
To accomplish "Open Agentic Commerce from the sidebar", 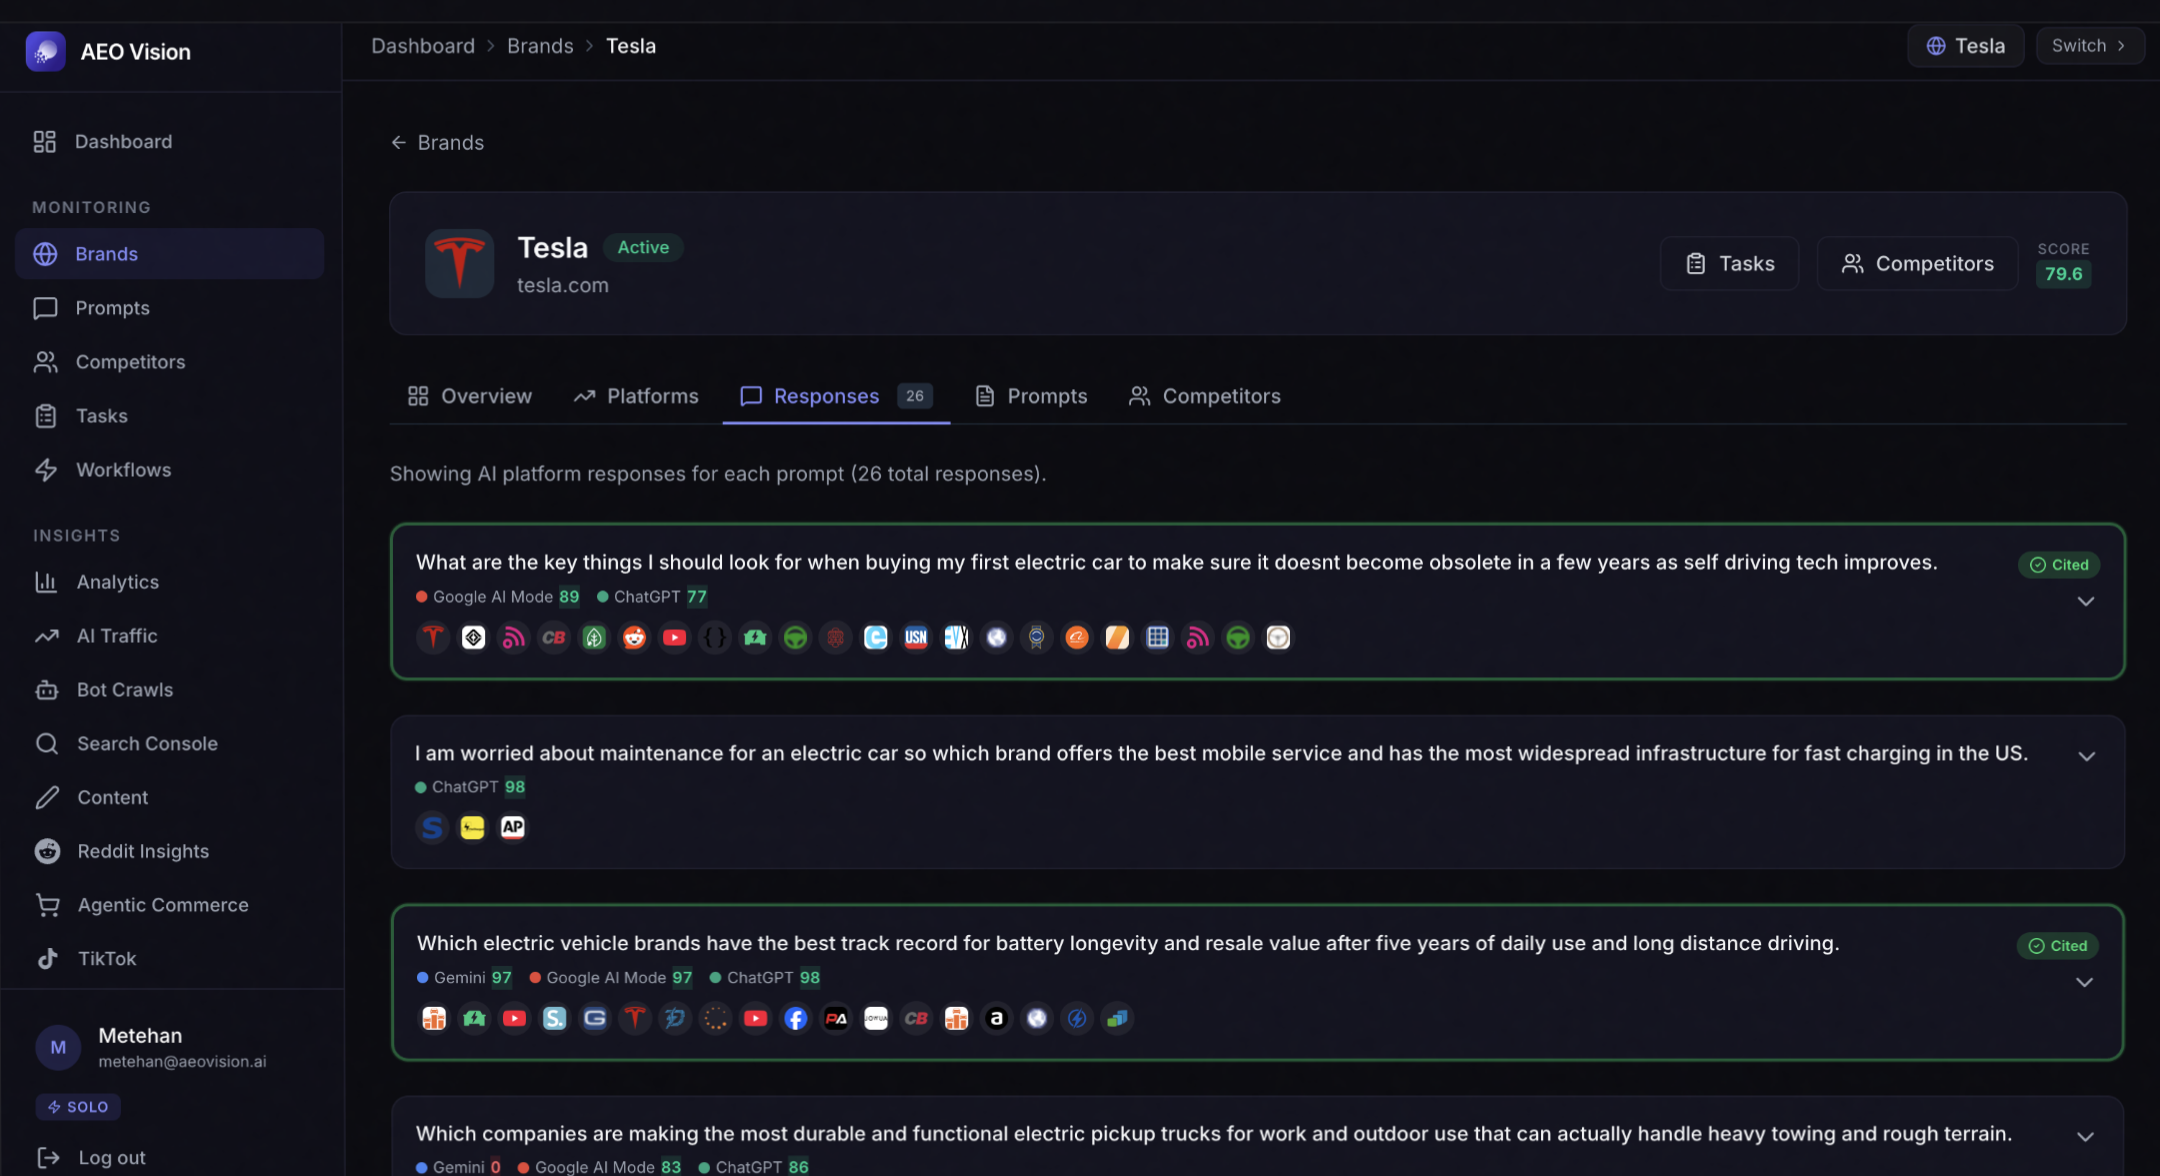I will 162,905.
